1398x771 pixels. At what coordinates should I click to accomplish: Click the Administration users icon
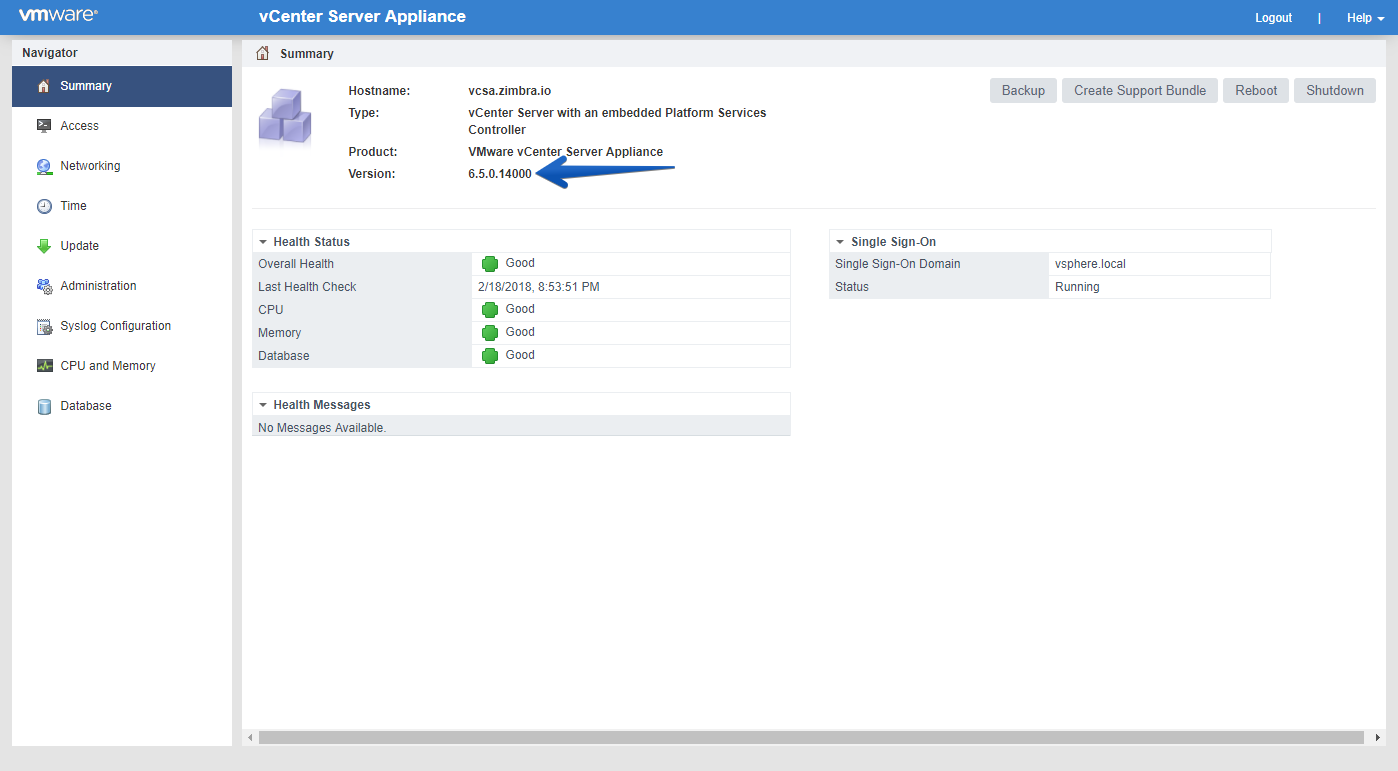43,286
